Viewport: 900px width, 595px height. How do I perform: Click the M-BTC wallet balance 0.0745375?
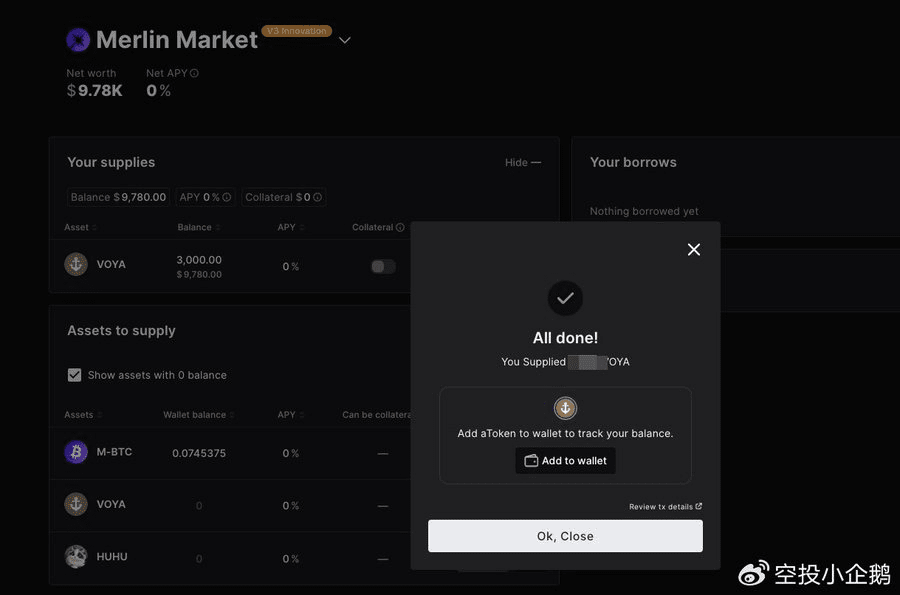tap(199, 453)
